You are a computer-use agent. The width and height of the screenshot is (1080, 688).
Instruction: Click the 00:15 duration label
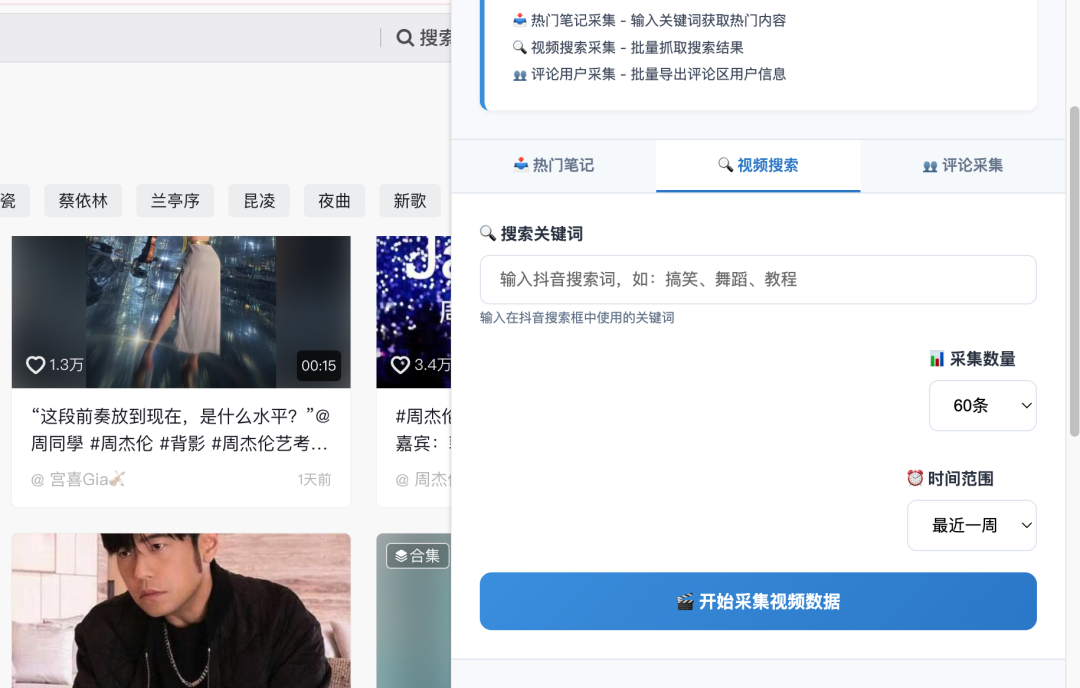(x=319, y=366)
